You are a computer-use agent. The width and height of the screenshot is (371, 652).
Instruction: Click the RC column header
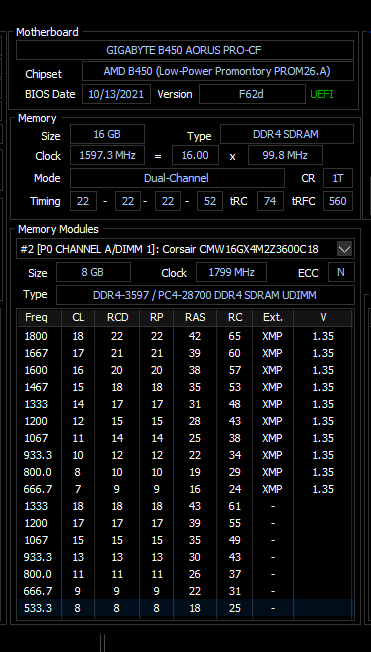tap(235, 318)
